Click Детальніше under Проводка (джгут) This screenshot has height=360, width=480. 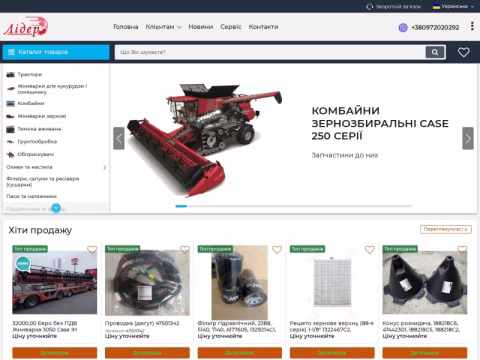point(147,353)
